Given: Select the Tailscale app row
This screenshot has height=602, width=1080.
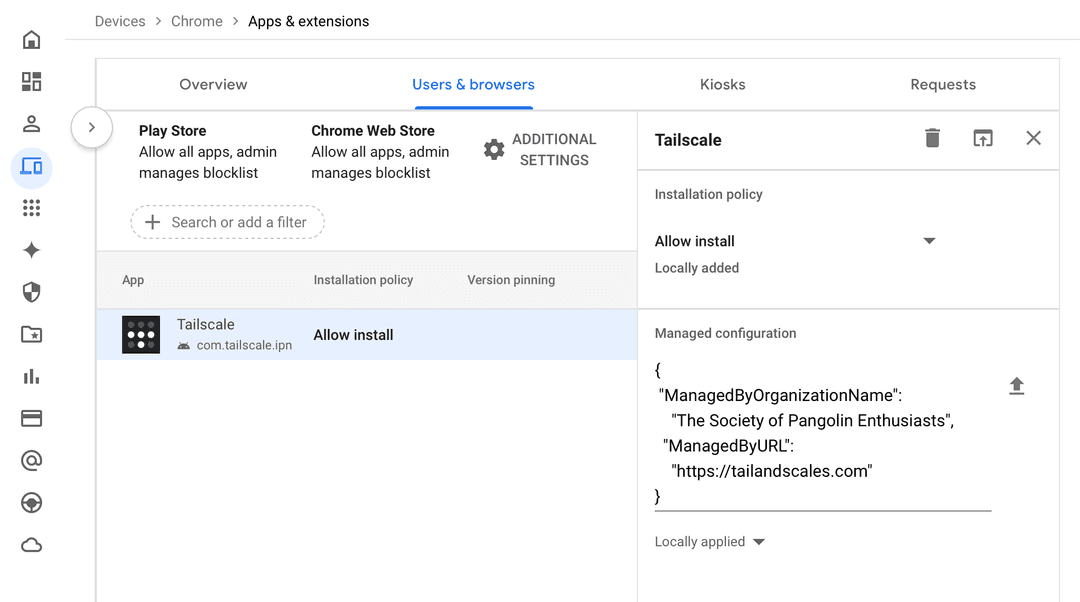Looking at the screenshot, I should [300, 334].
